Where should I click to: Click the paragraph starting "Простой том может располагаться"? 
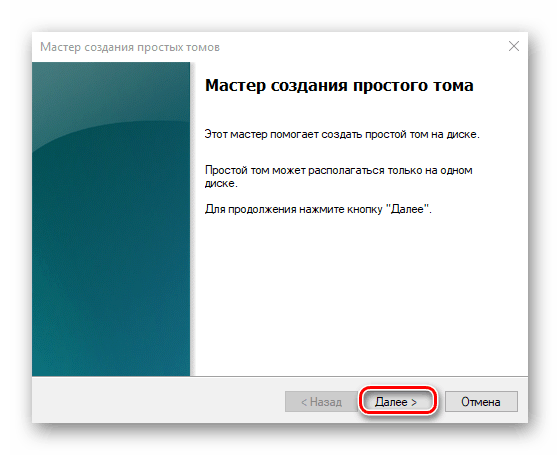[338, 176]
